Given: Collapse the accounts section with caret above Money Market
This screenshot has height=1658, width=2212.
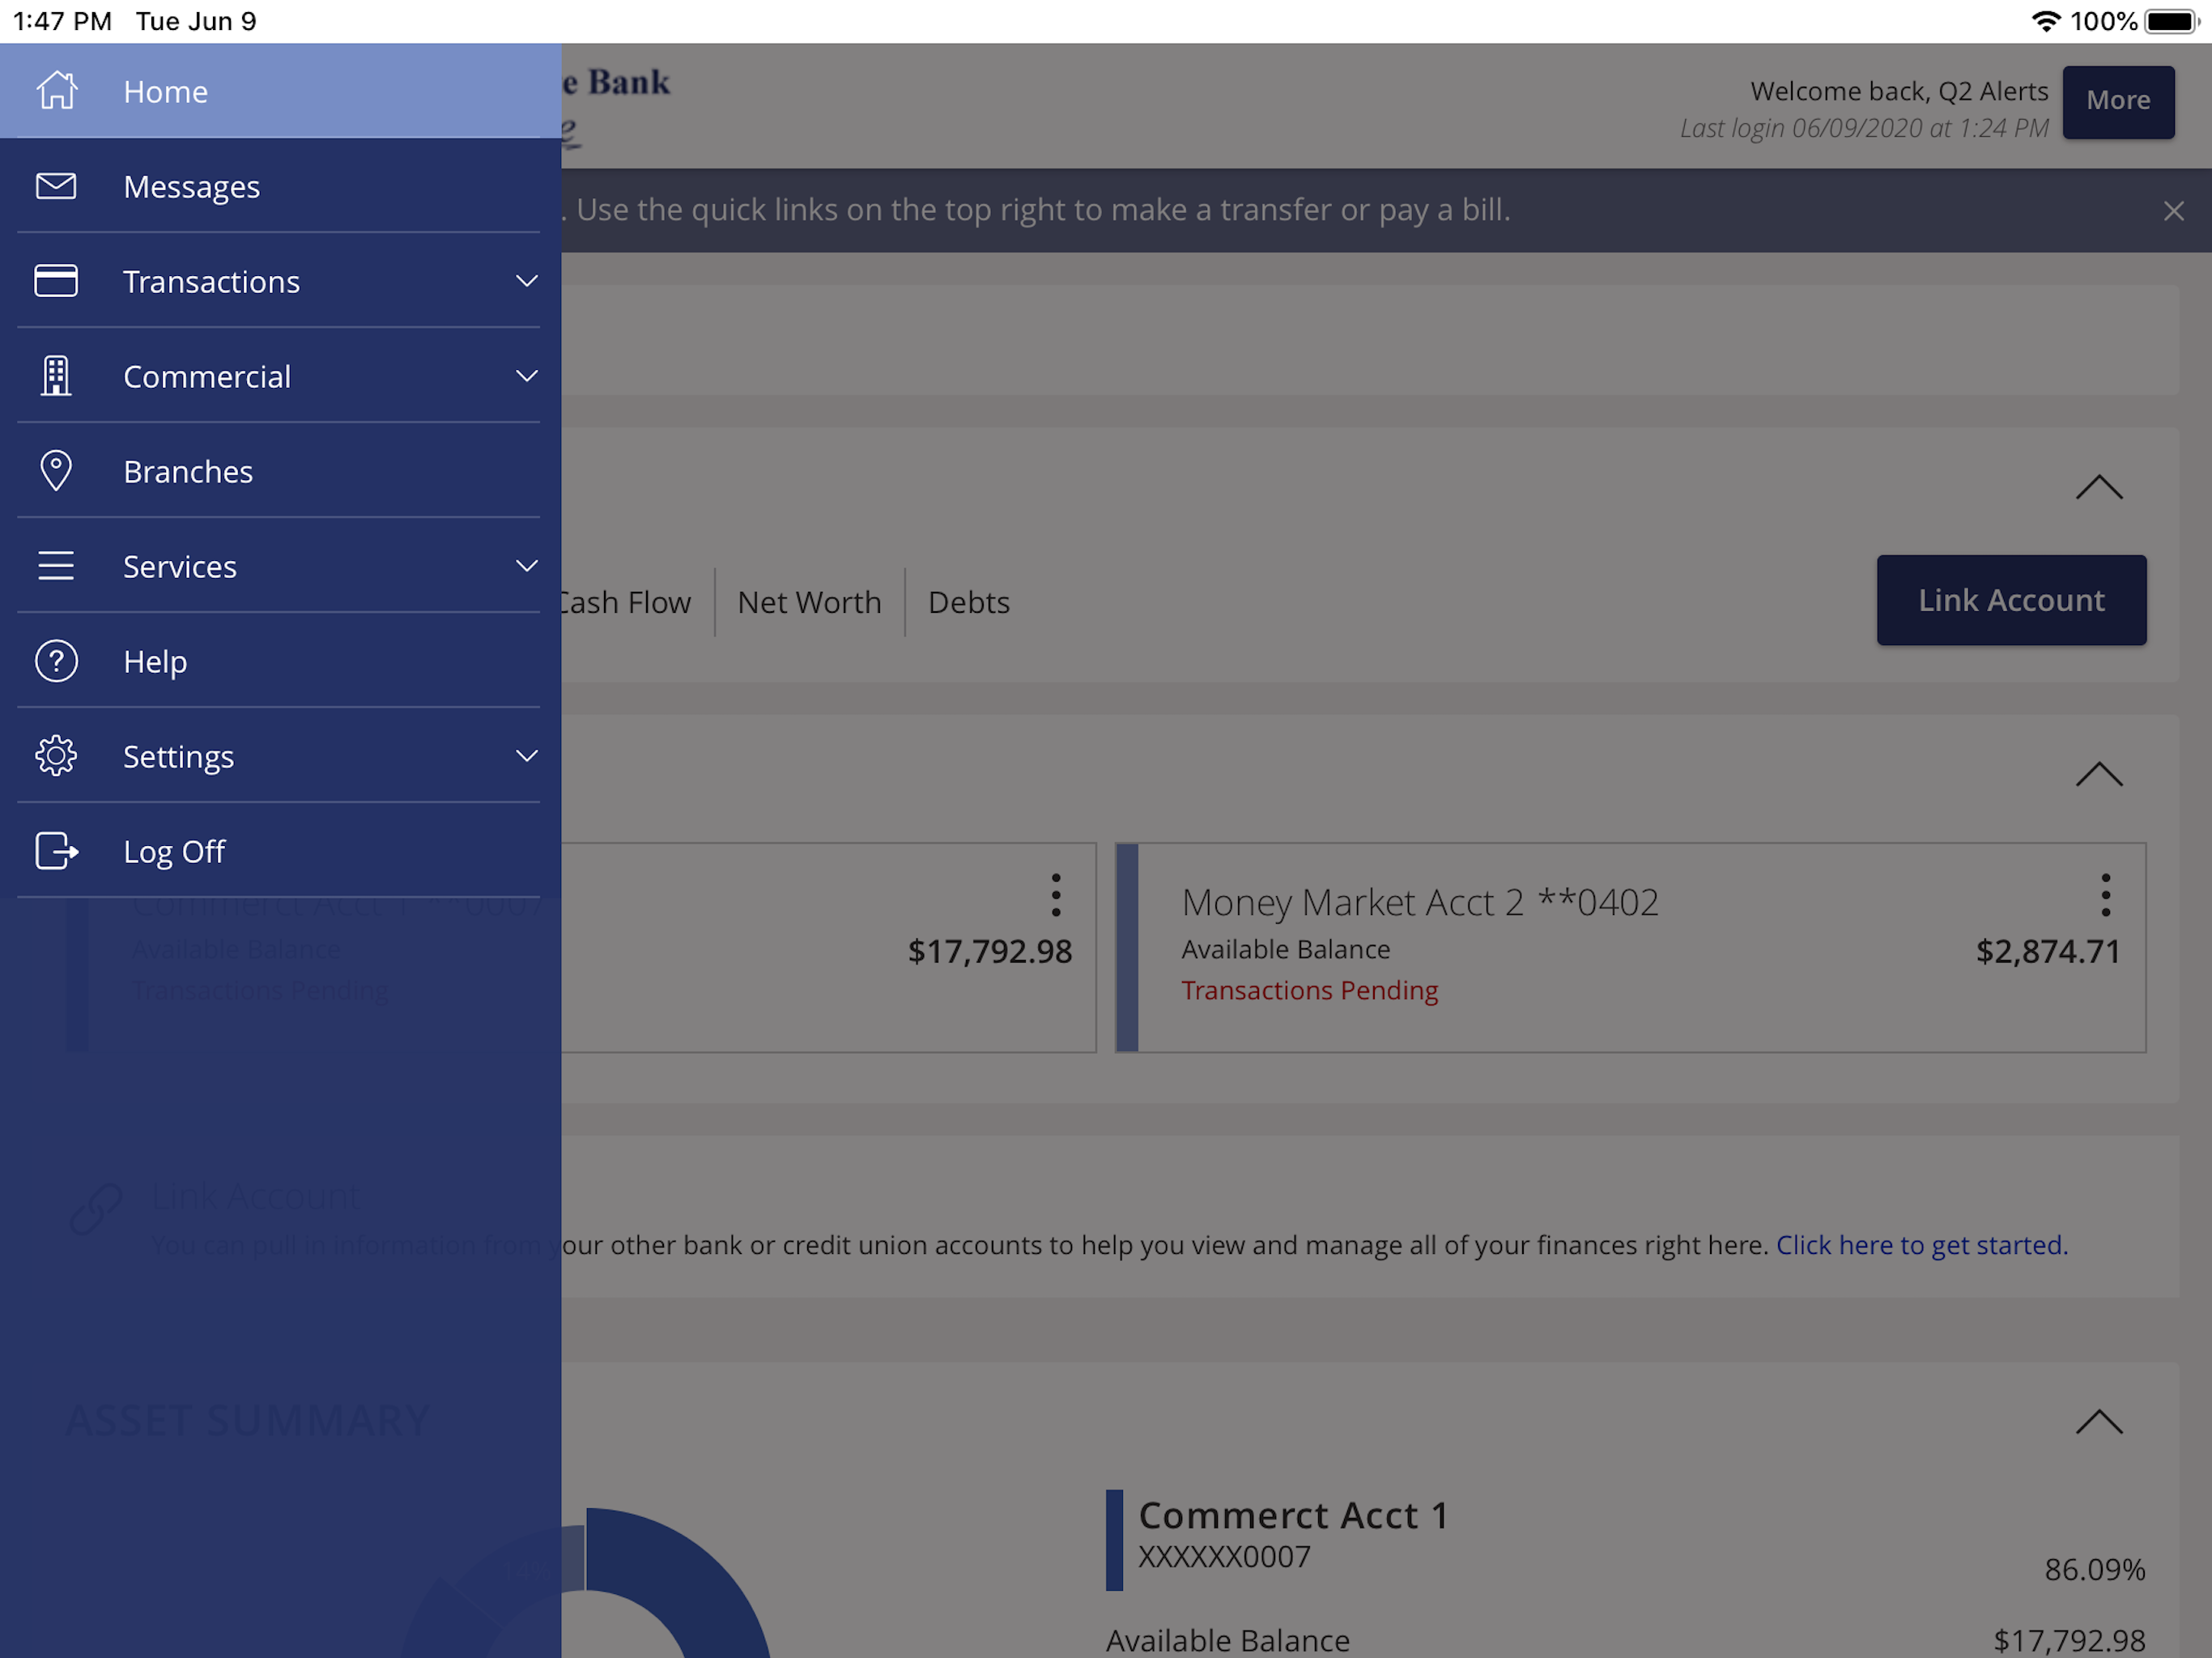Looking at the screenshot, I should [2099, 774].
